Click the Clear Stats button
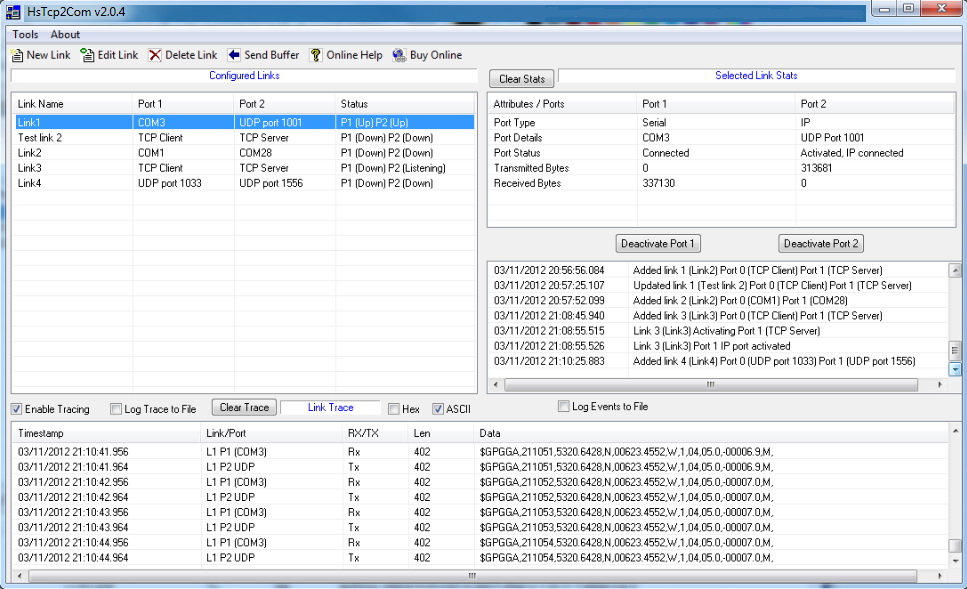 [x=521, y=79]
